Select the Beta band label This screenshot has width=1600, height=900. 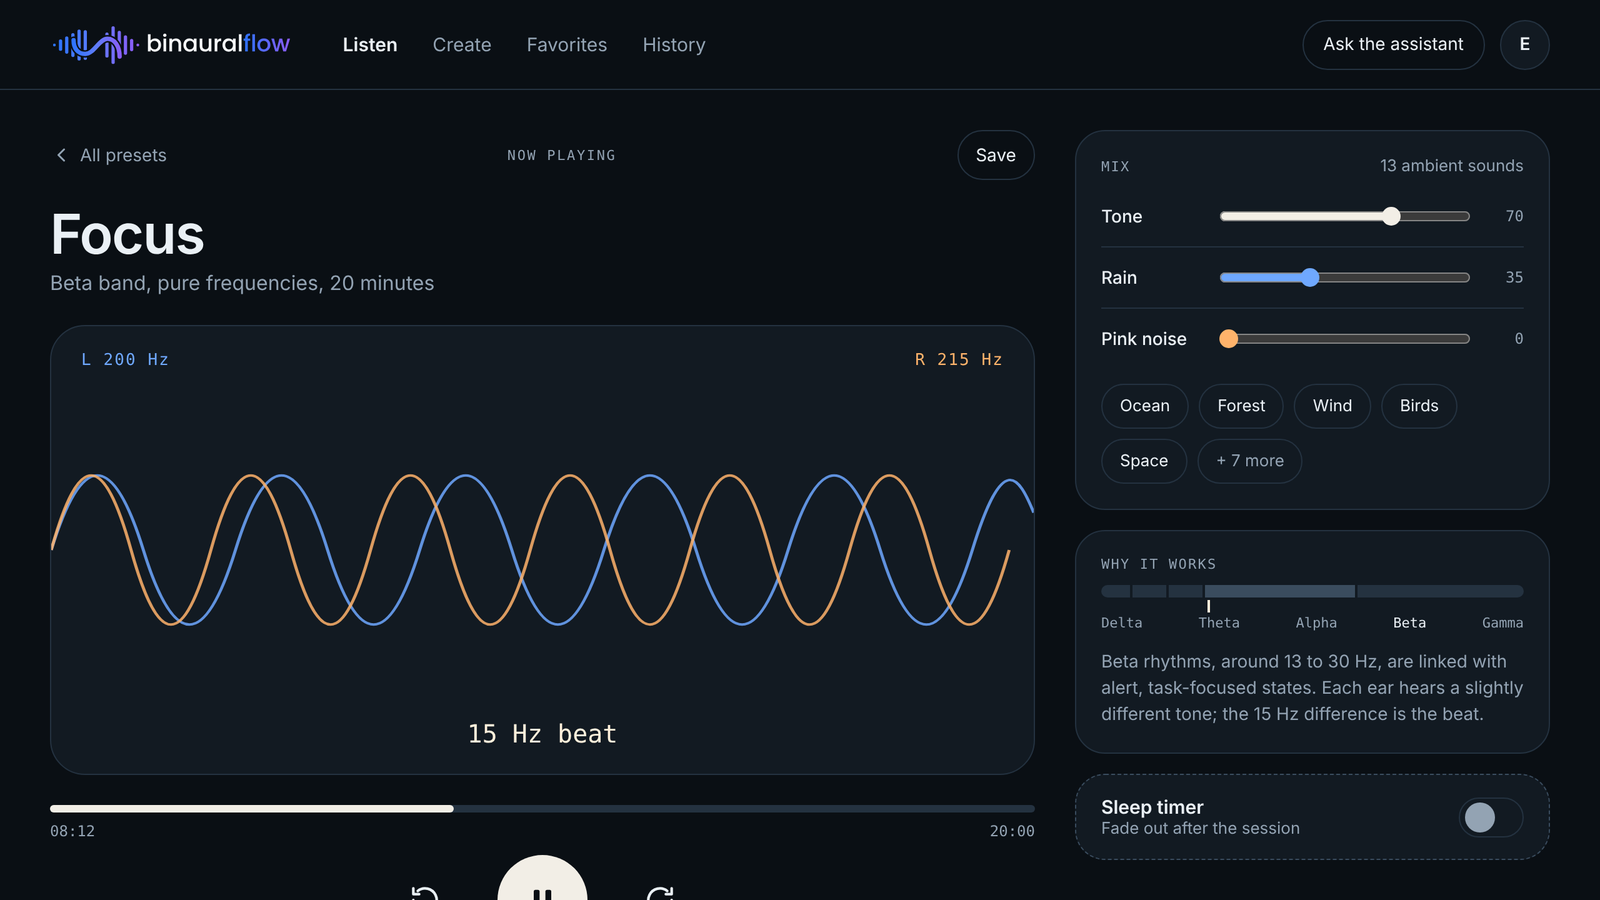tap(1409, 623)
